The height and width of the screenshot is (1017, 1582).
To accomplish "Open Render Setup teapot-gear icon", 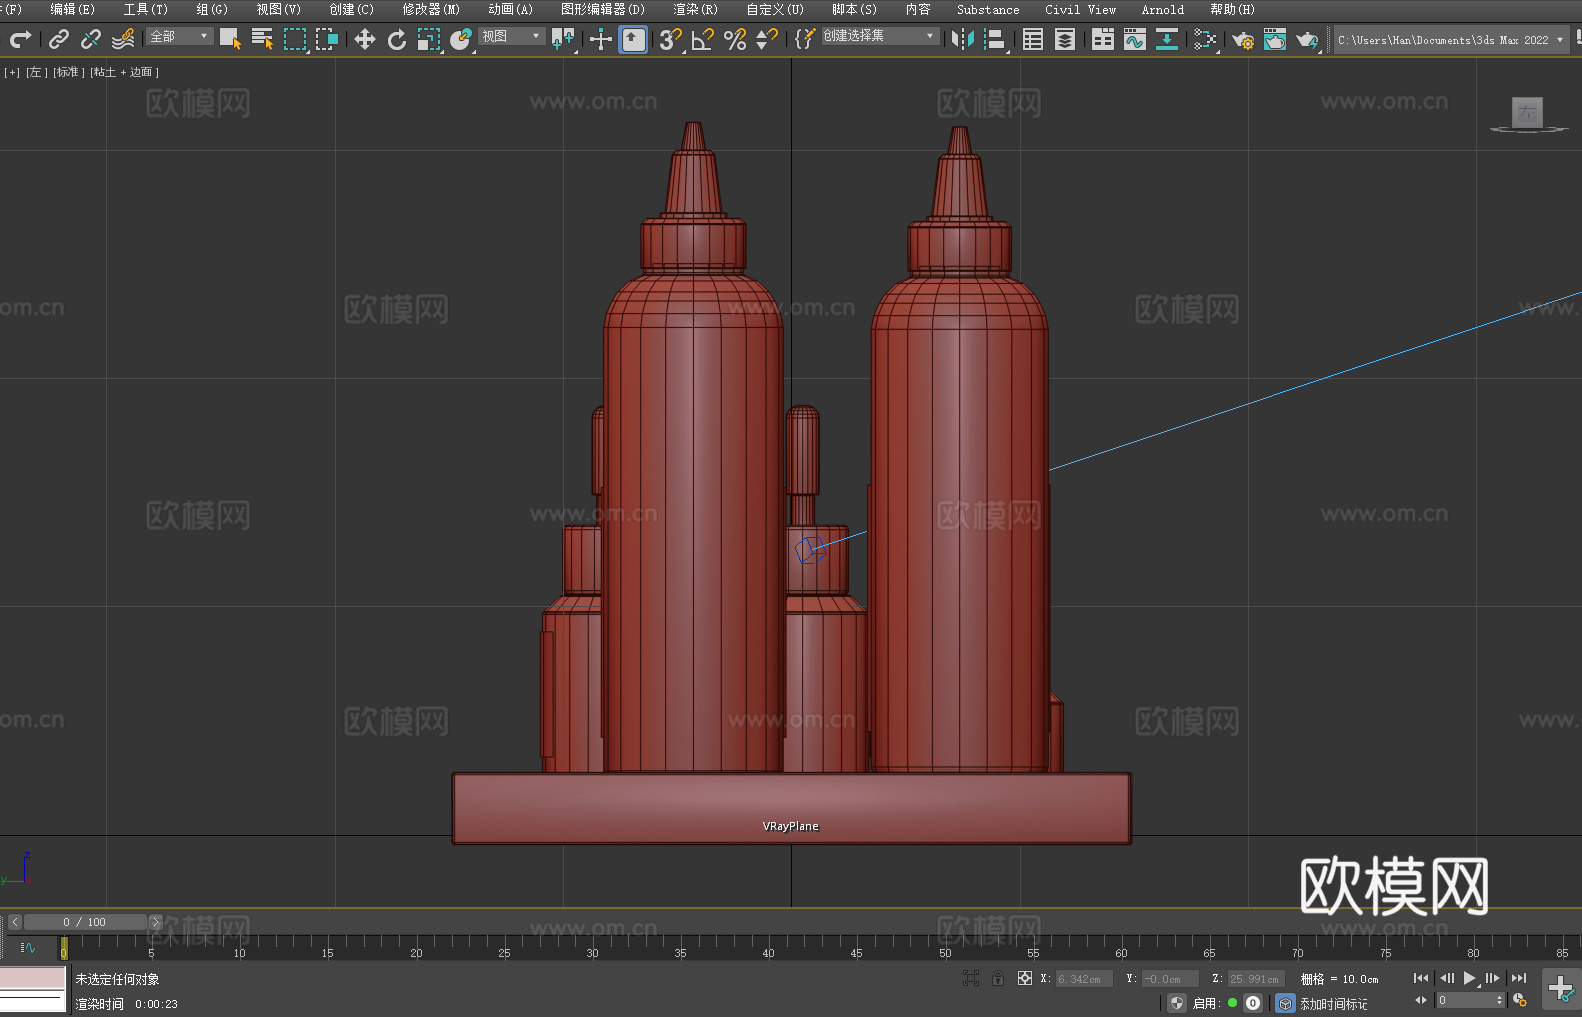I will 1243,39.
